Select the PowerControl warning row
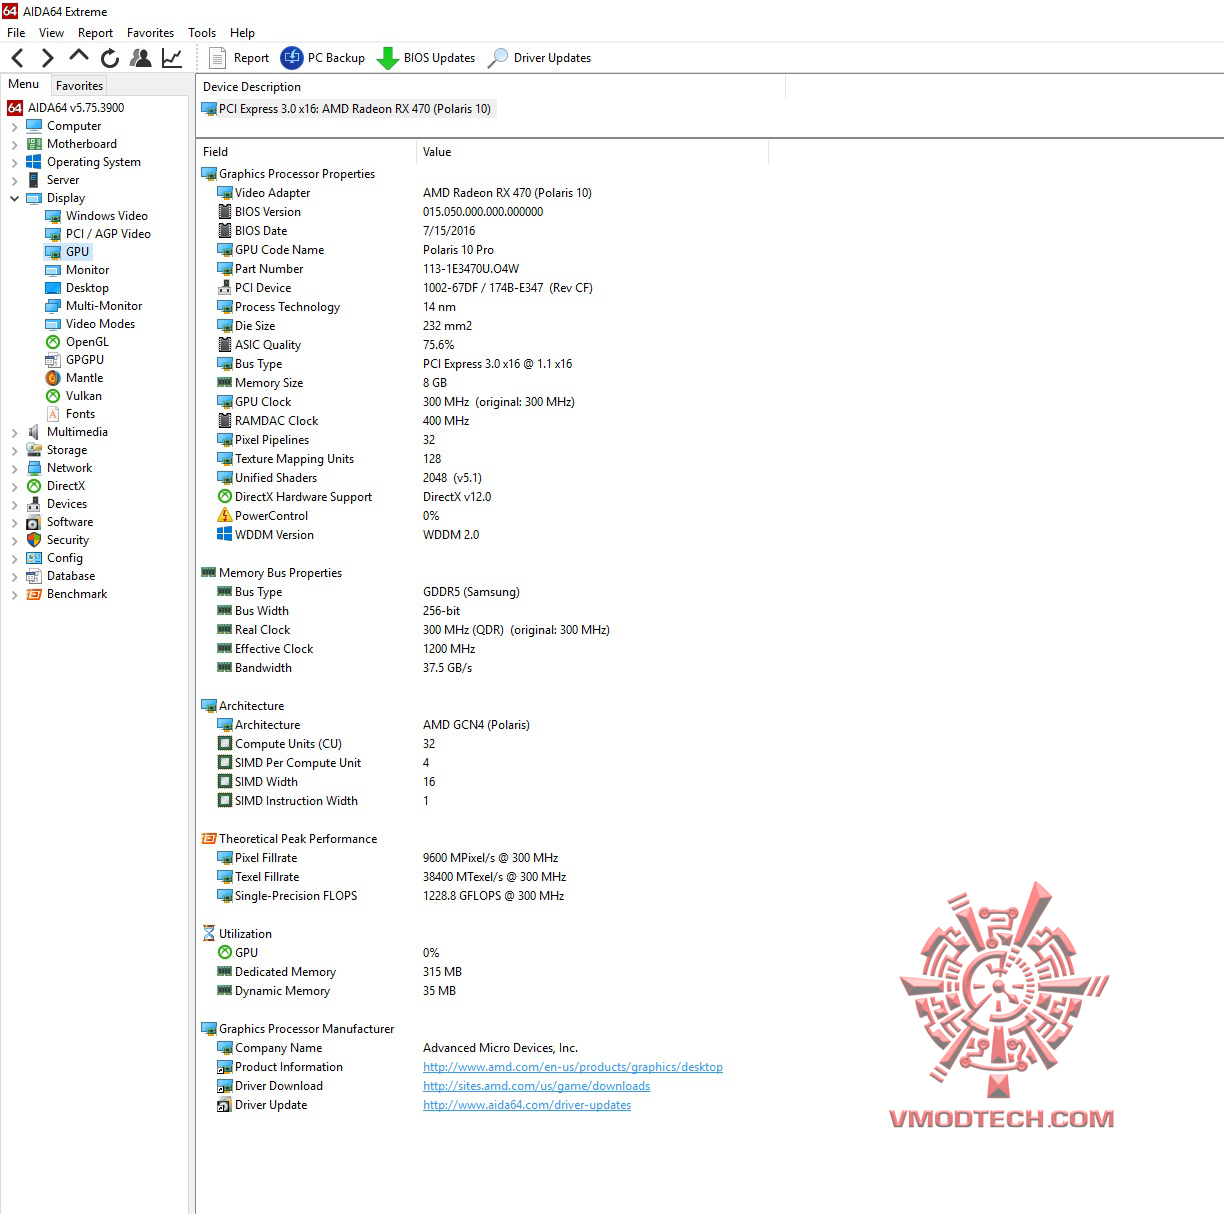The width and height of the screenshot is (1224, 1214). (x=484, y=516)
